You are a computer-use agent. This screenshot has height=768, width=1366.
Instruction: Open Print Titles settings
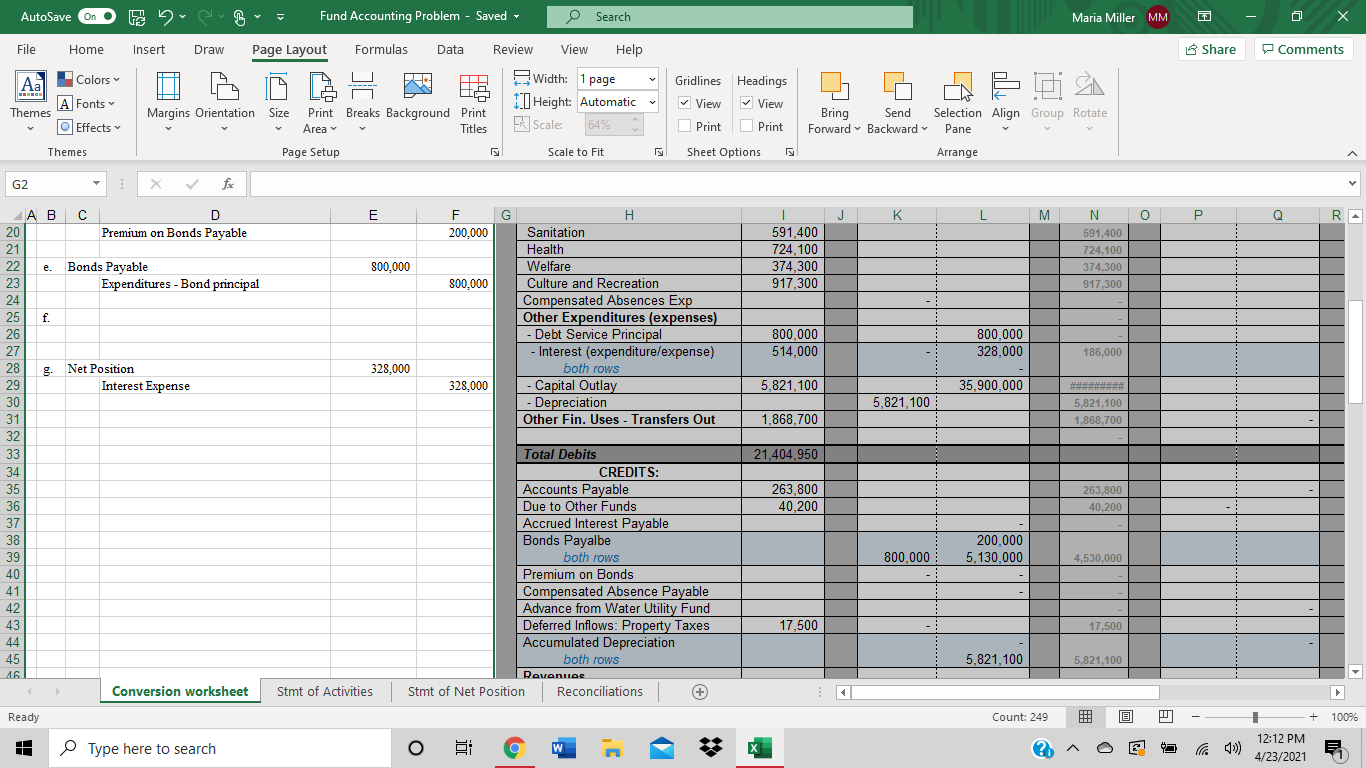tap(474, 104)
